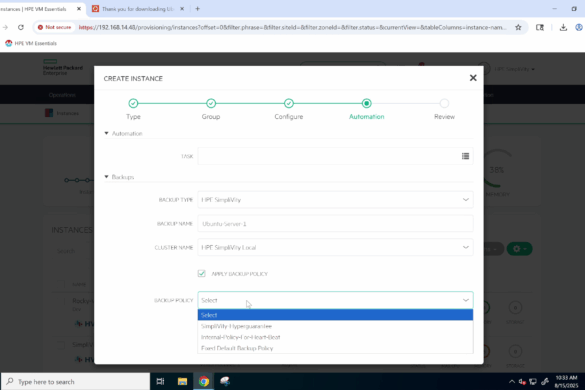Click the Backup Name field
This screenshot has width=585, height=390.
(335, 224)
